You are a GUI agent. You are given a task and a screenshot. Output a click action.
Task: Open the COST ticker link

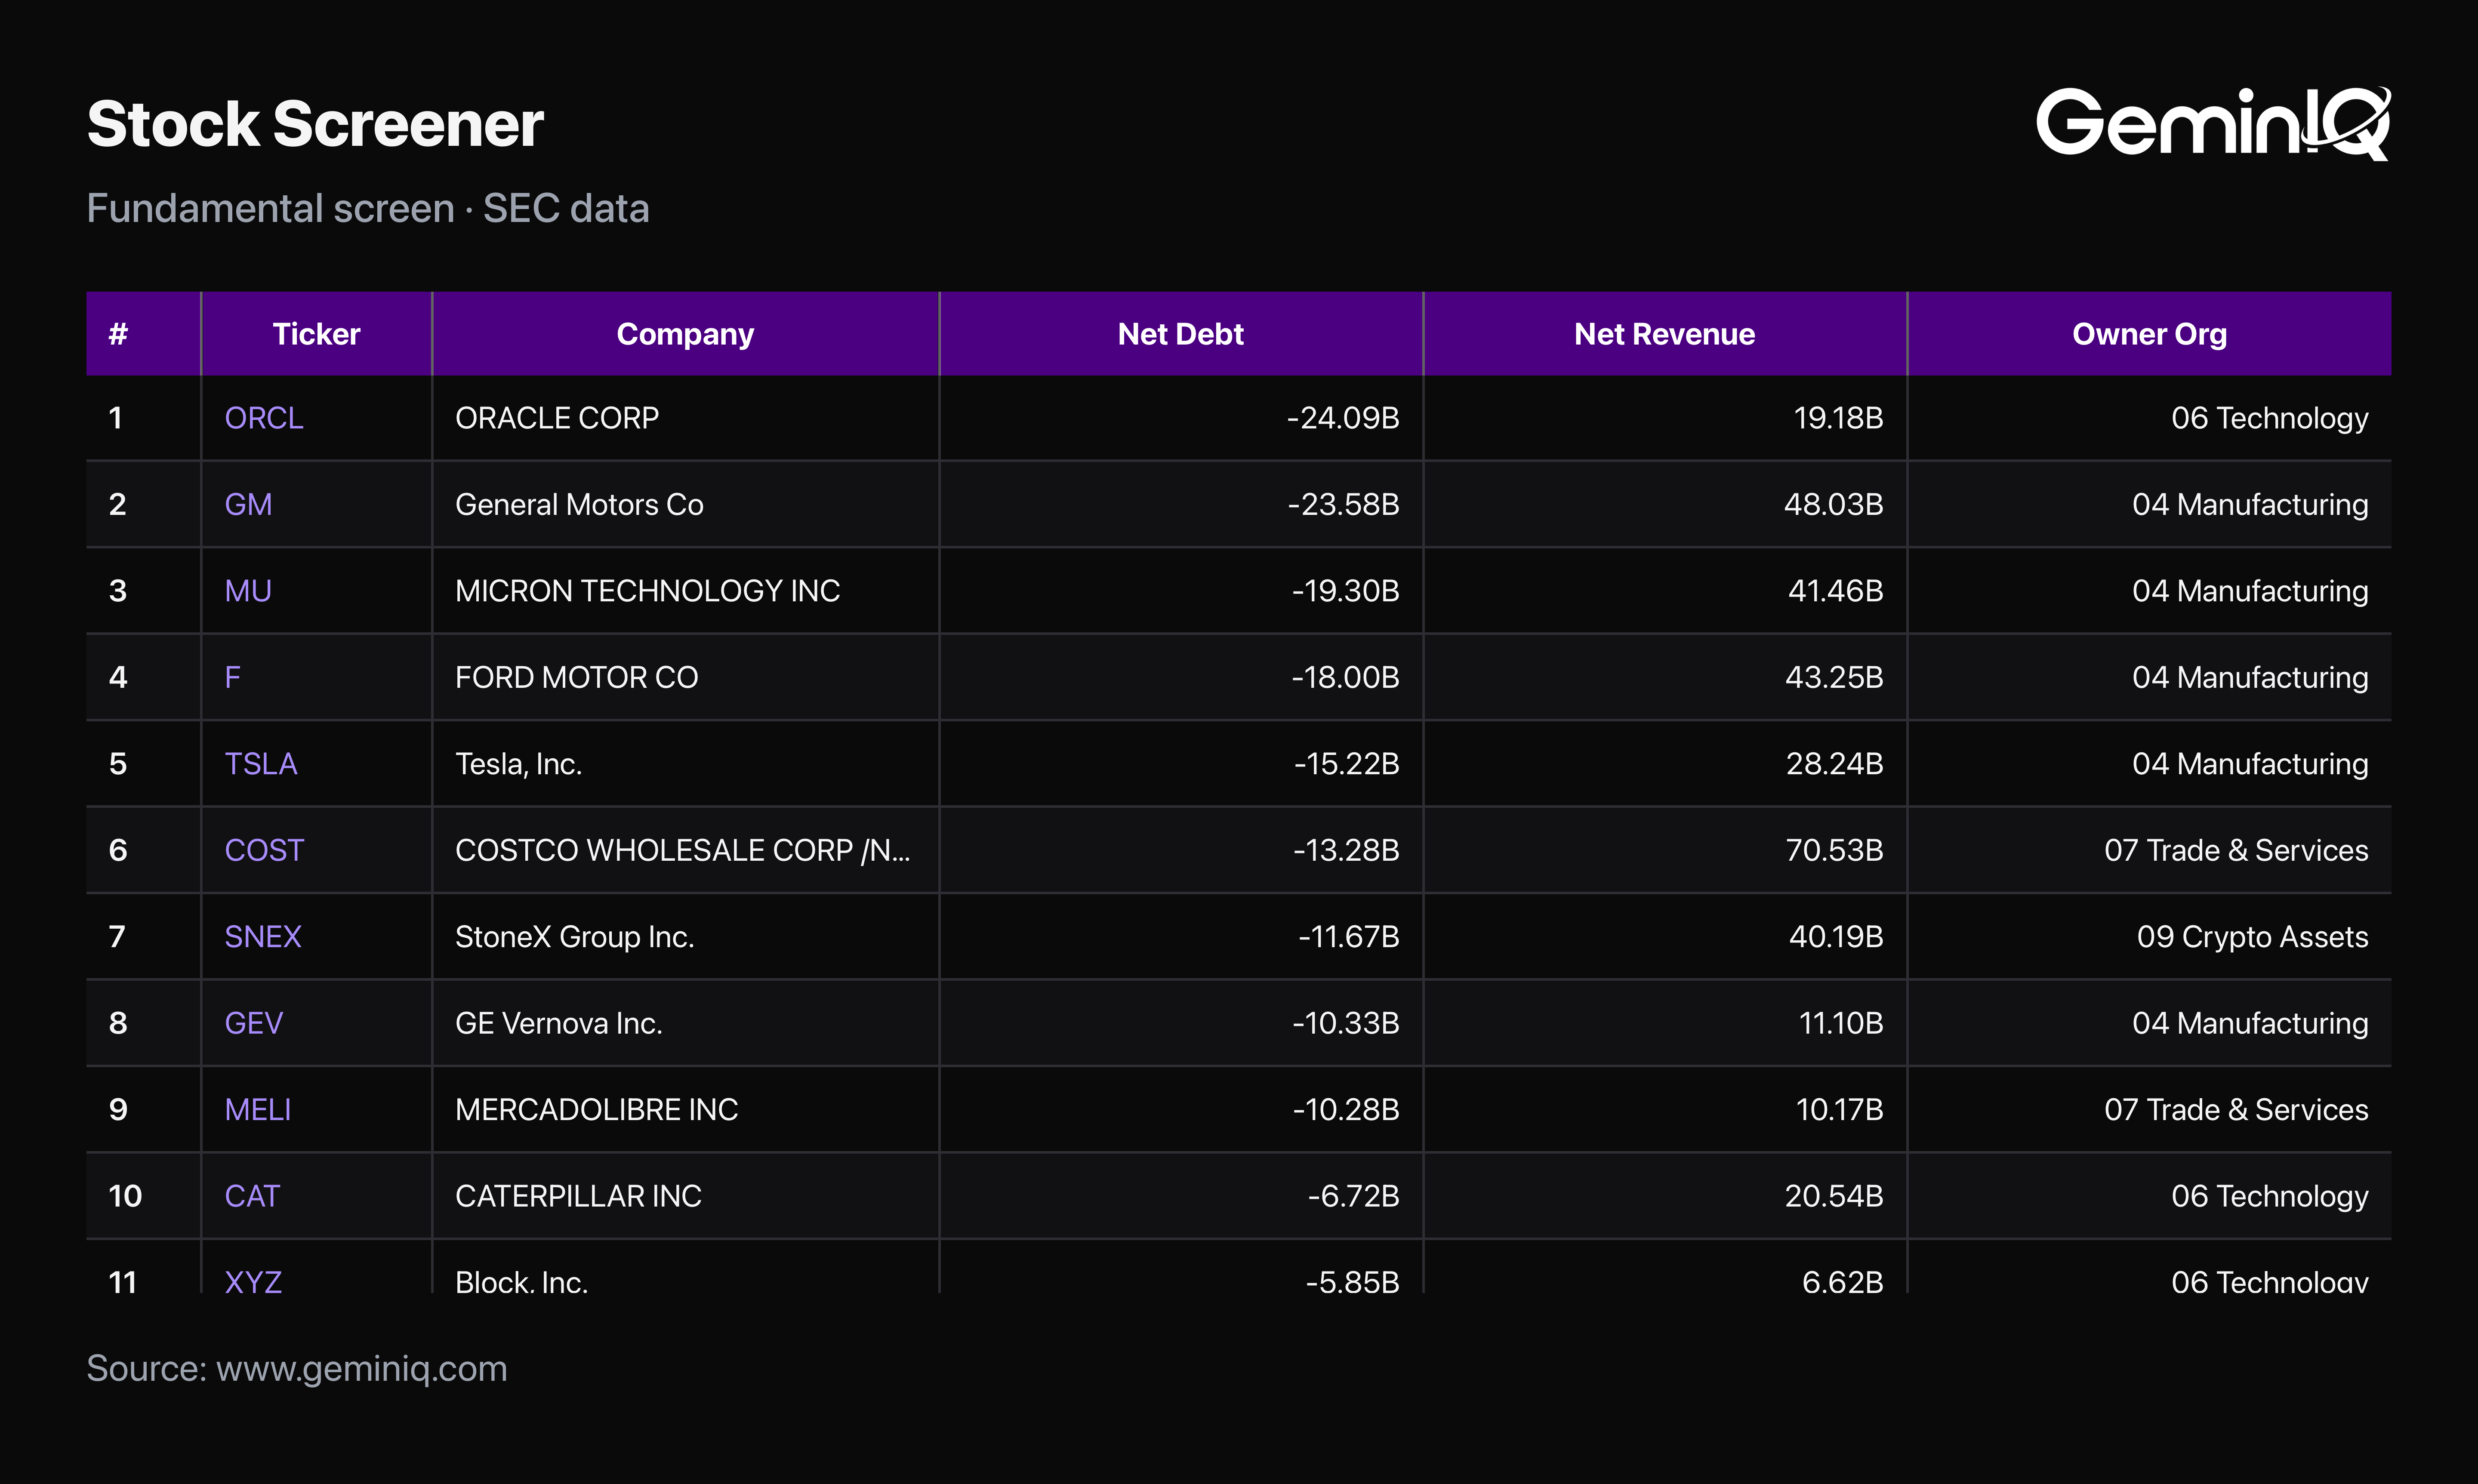point(264,850)
